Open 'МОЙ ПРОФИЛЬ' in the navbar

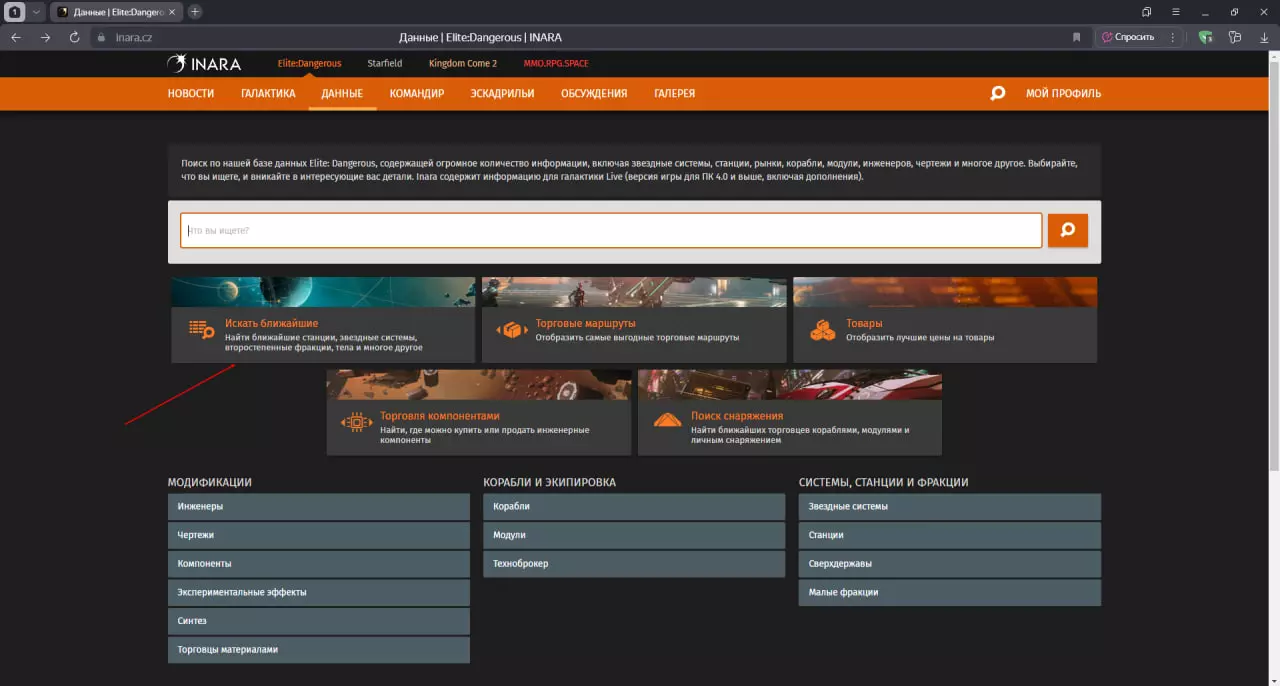1063,93
